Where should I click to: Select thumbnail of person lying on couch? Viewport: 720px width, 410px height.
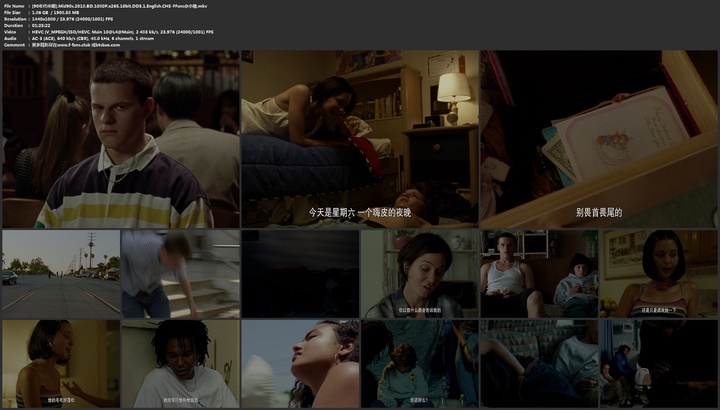[x=539, y=364]
